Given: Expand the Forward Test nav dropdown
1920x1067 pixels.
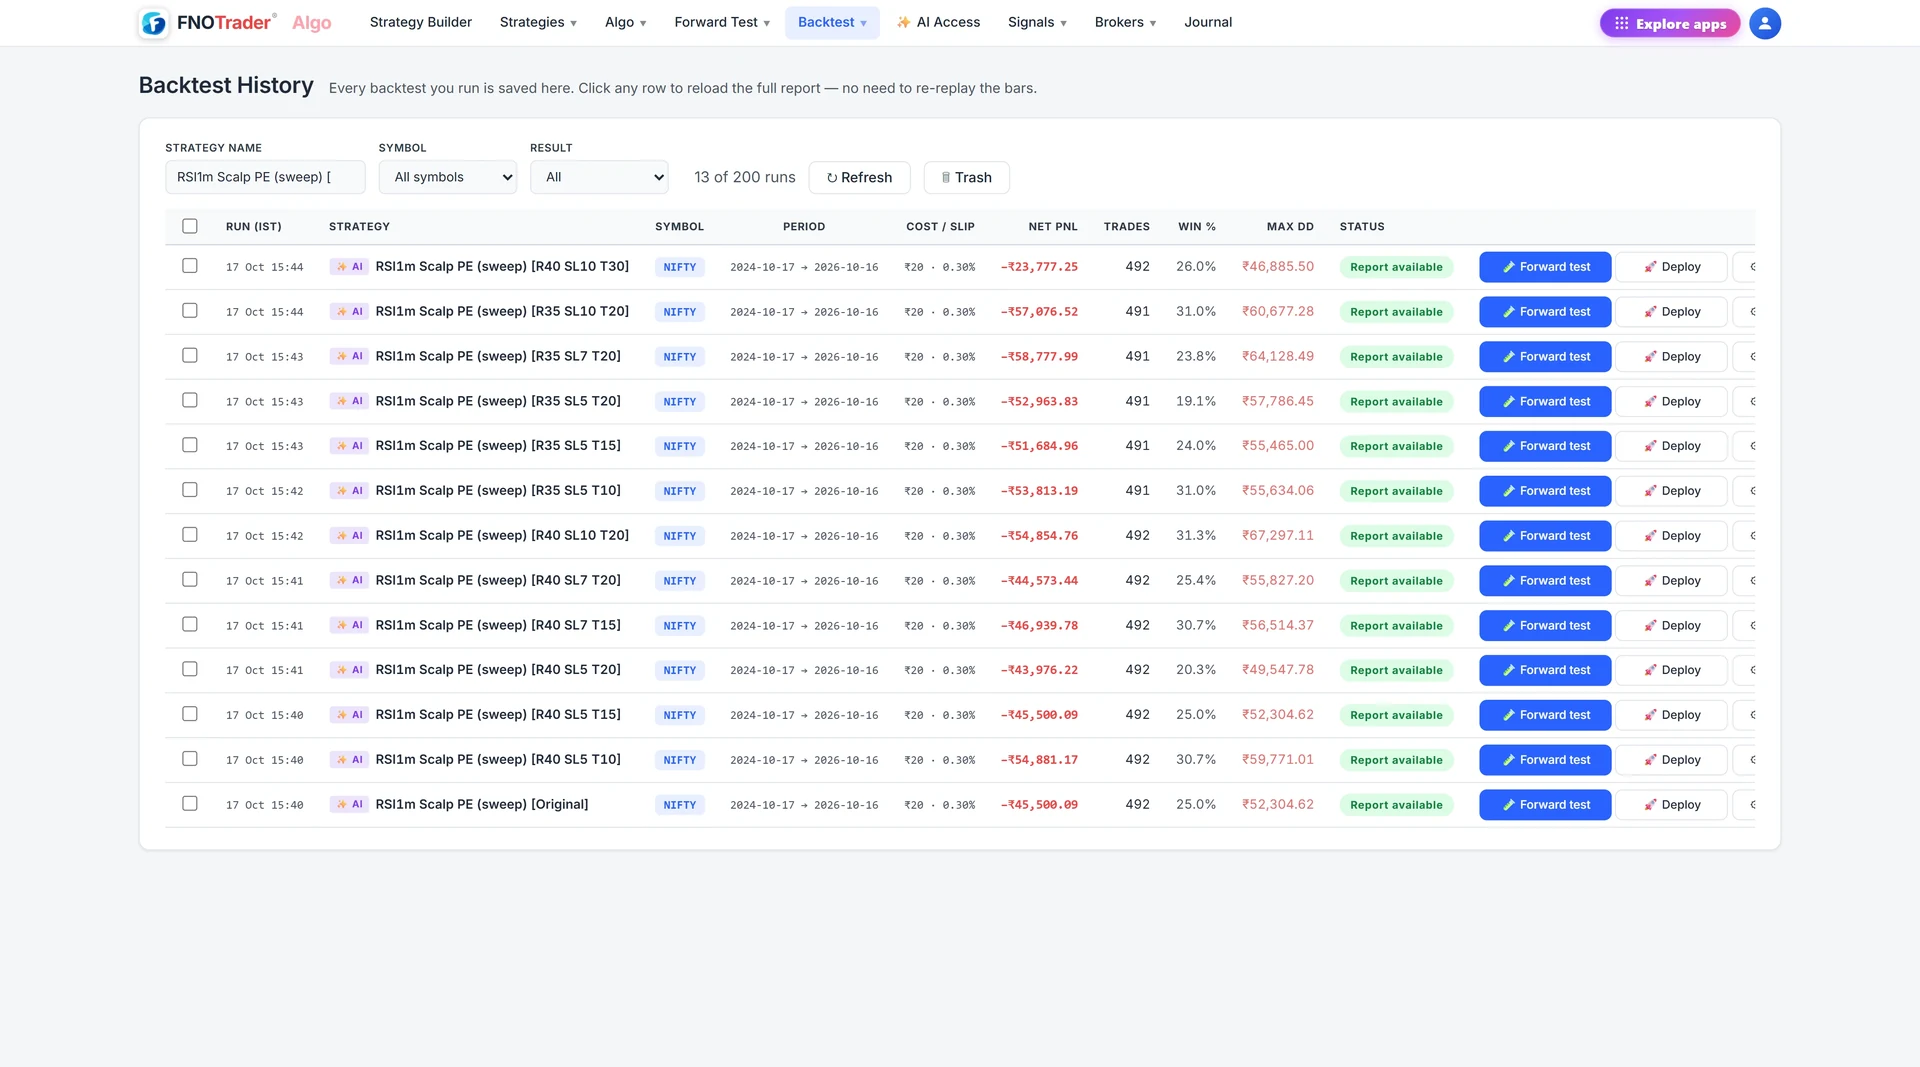Looking at the screenshot, I should [722, 22].
